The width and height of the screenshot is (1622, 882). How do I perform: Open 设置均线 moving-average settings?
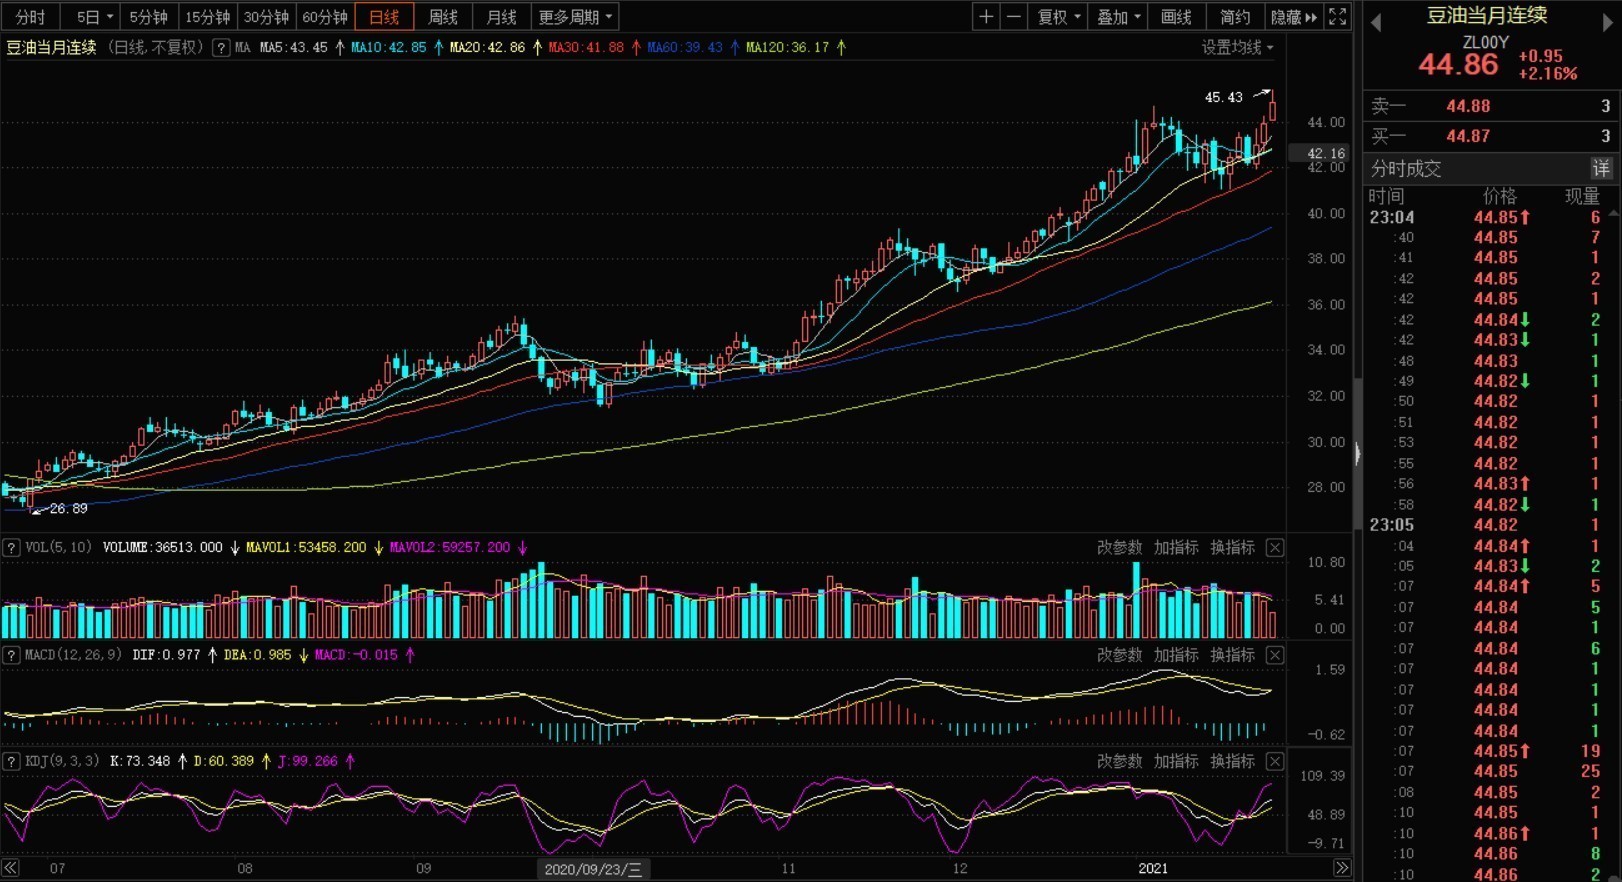1238,47
